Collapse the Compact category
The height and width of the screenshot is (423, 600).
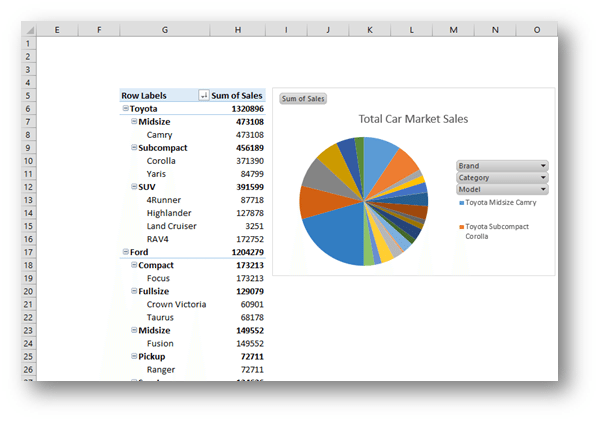134,265
